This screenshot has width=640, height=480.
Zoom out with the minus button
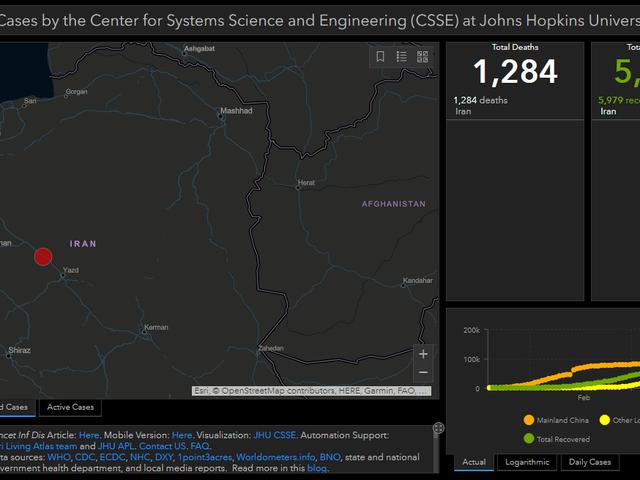tap(423, 372)
